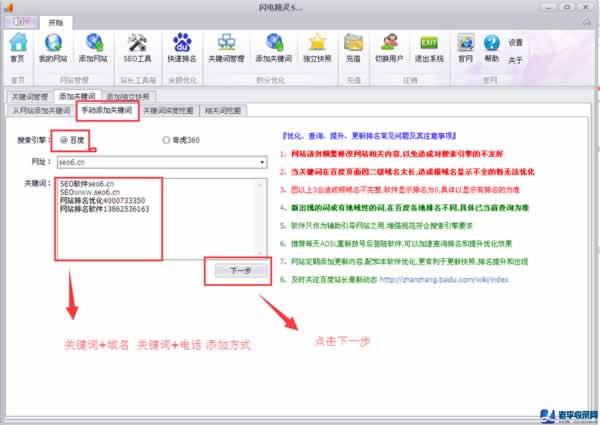Click the keyword text area scrollbar
Viewport: 600px width, 425px height.
[260, 219]
